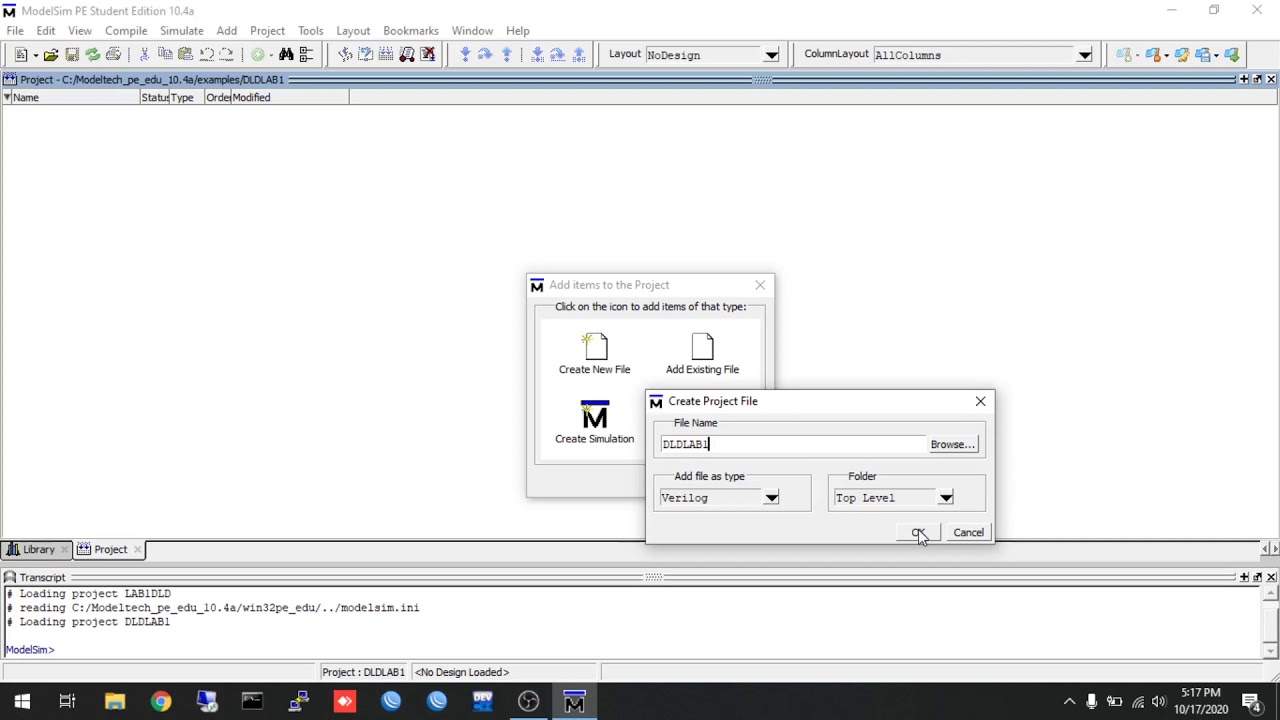Click the Open folder toolbar icon
Screen dimensions: 1280x720
point(51,55)
